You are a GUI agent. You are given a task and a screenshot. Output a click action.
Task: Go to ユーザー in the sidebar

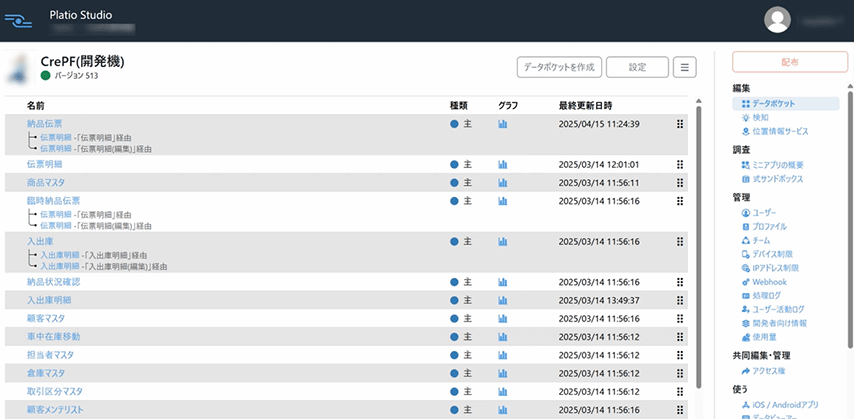pyautogui.click(x=764, y=213)
